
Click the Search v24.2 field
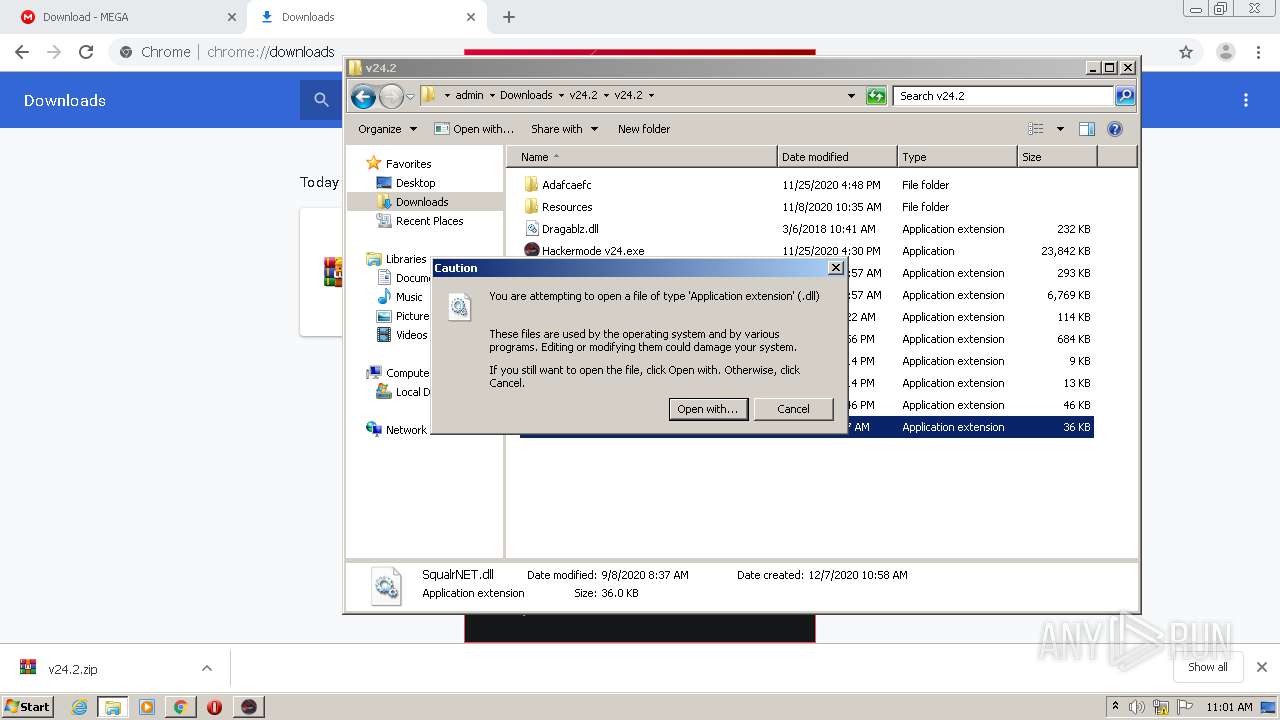pos(1003,96)
